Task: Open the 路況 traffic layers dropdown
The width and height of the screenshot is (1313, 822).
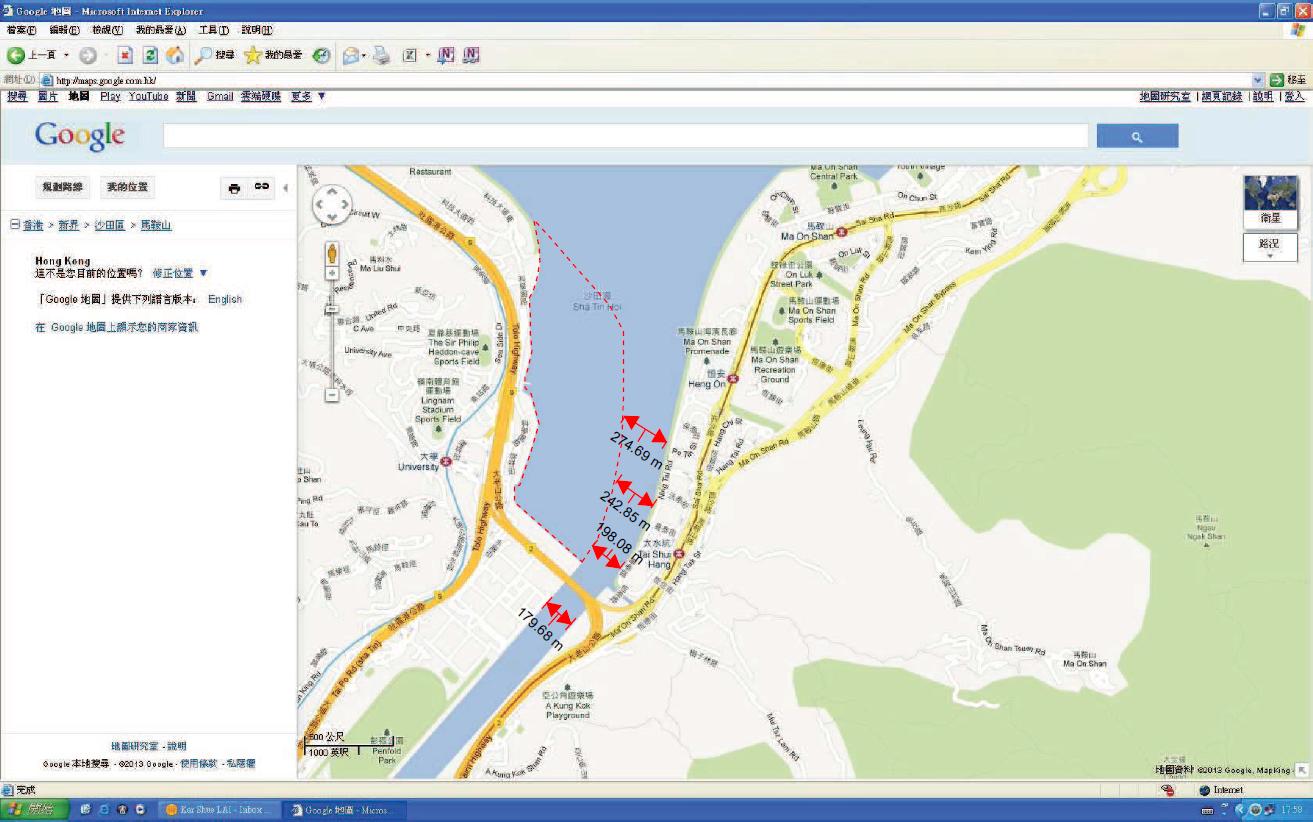Action: pos(1269,248)
